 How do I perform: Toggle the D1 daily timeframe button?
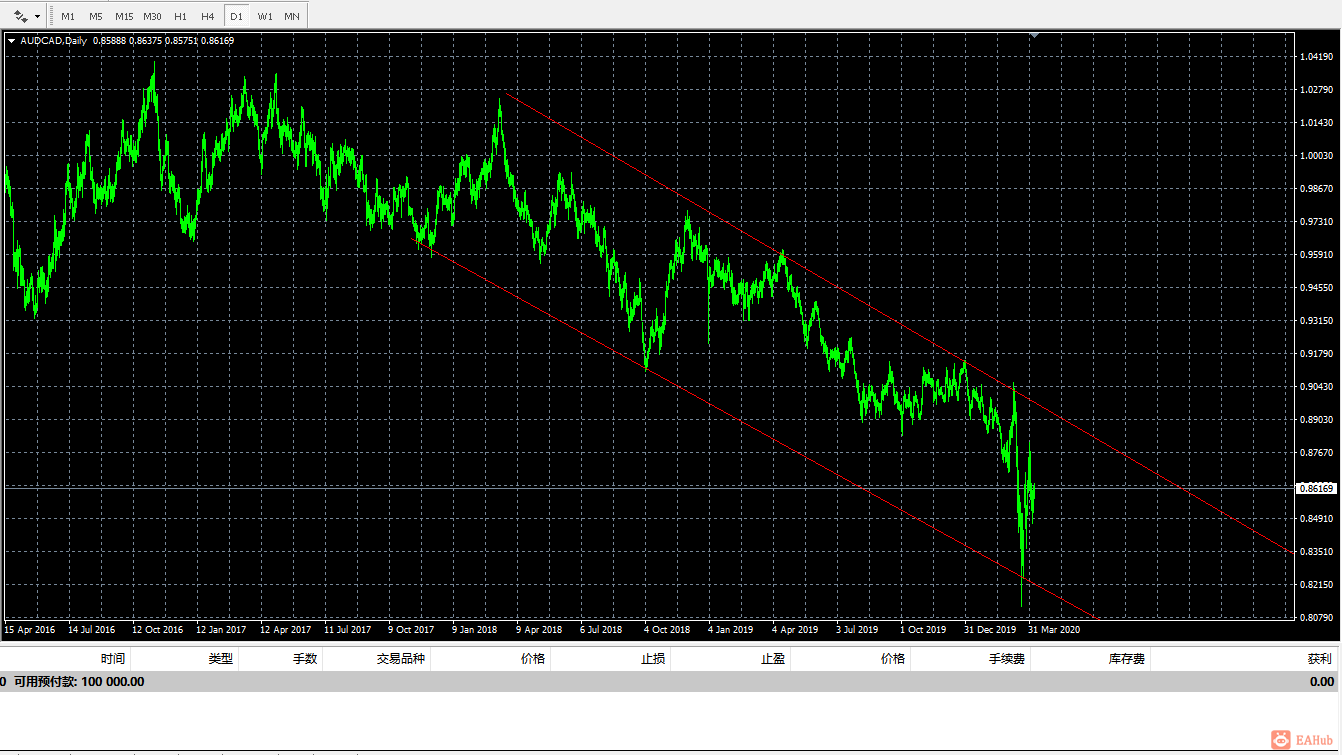click(x=236, y=16)
